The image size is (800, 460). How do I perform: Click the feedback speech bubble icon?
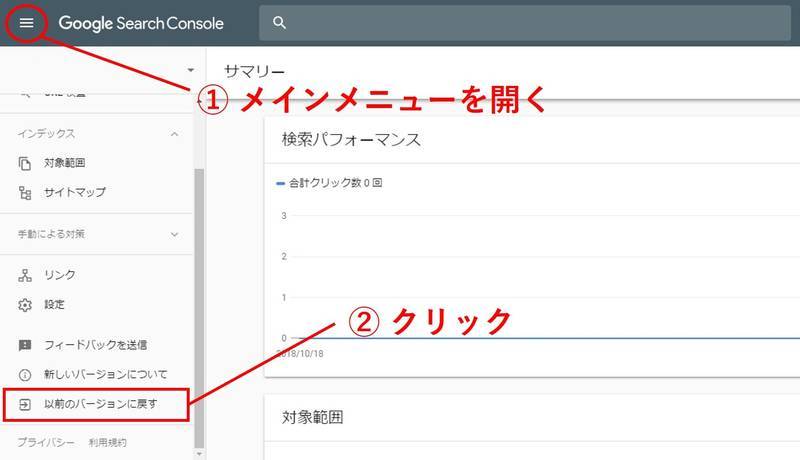[x=24, y=345]
